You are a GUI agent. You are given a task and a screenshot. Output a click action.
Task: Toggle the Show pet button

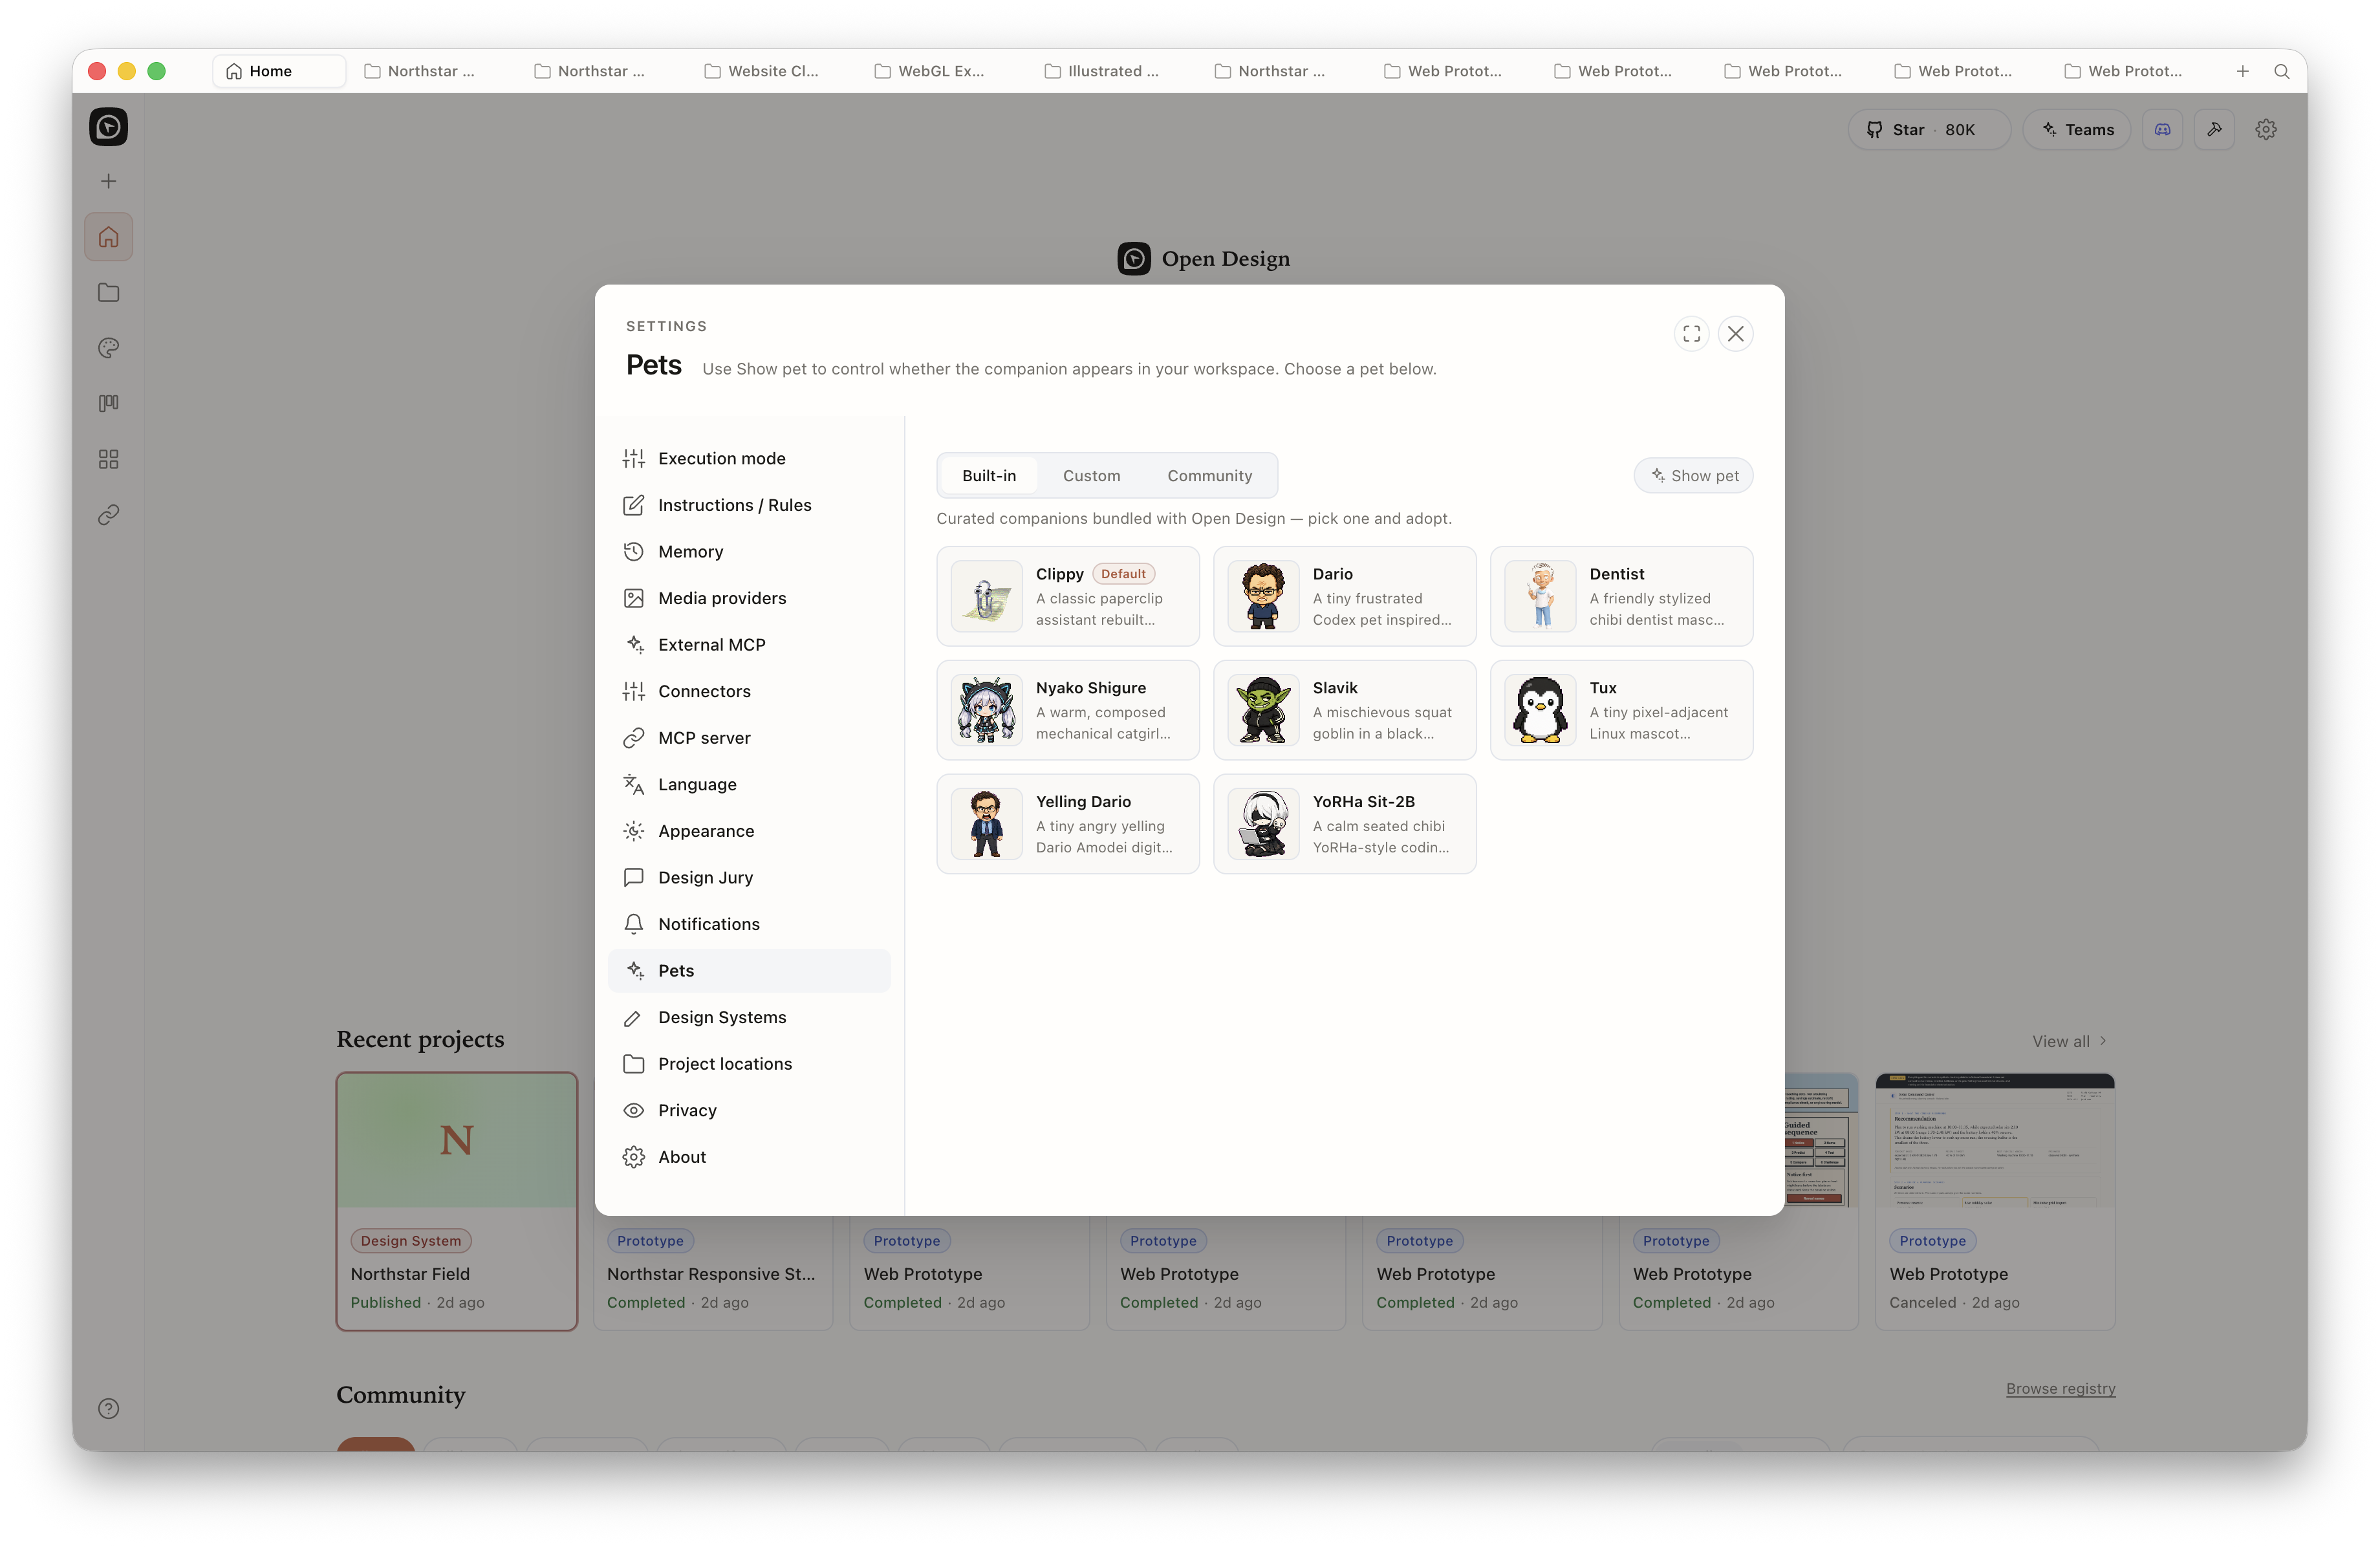pos(1693,476)
